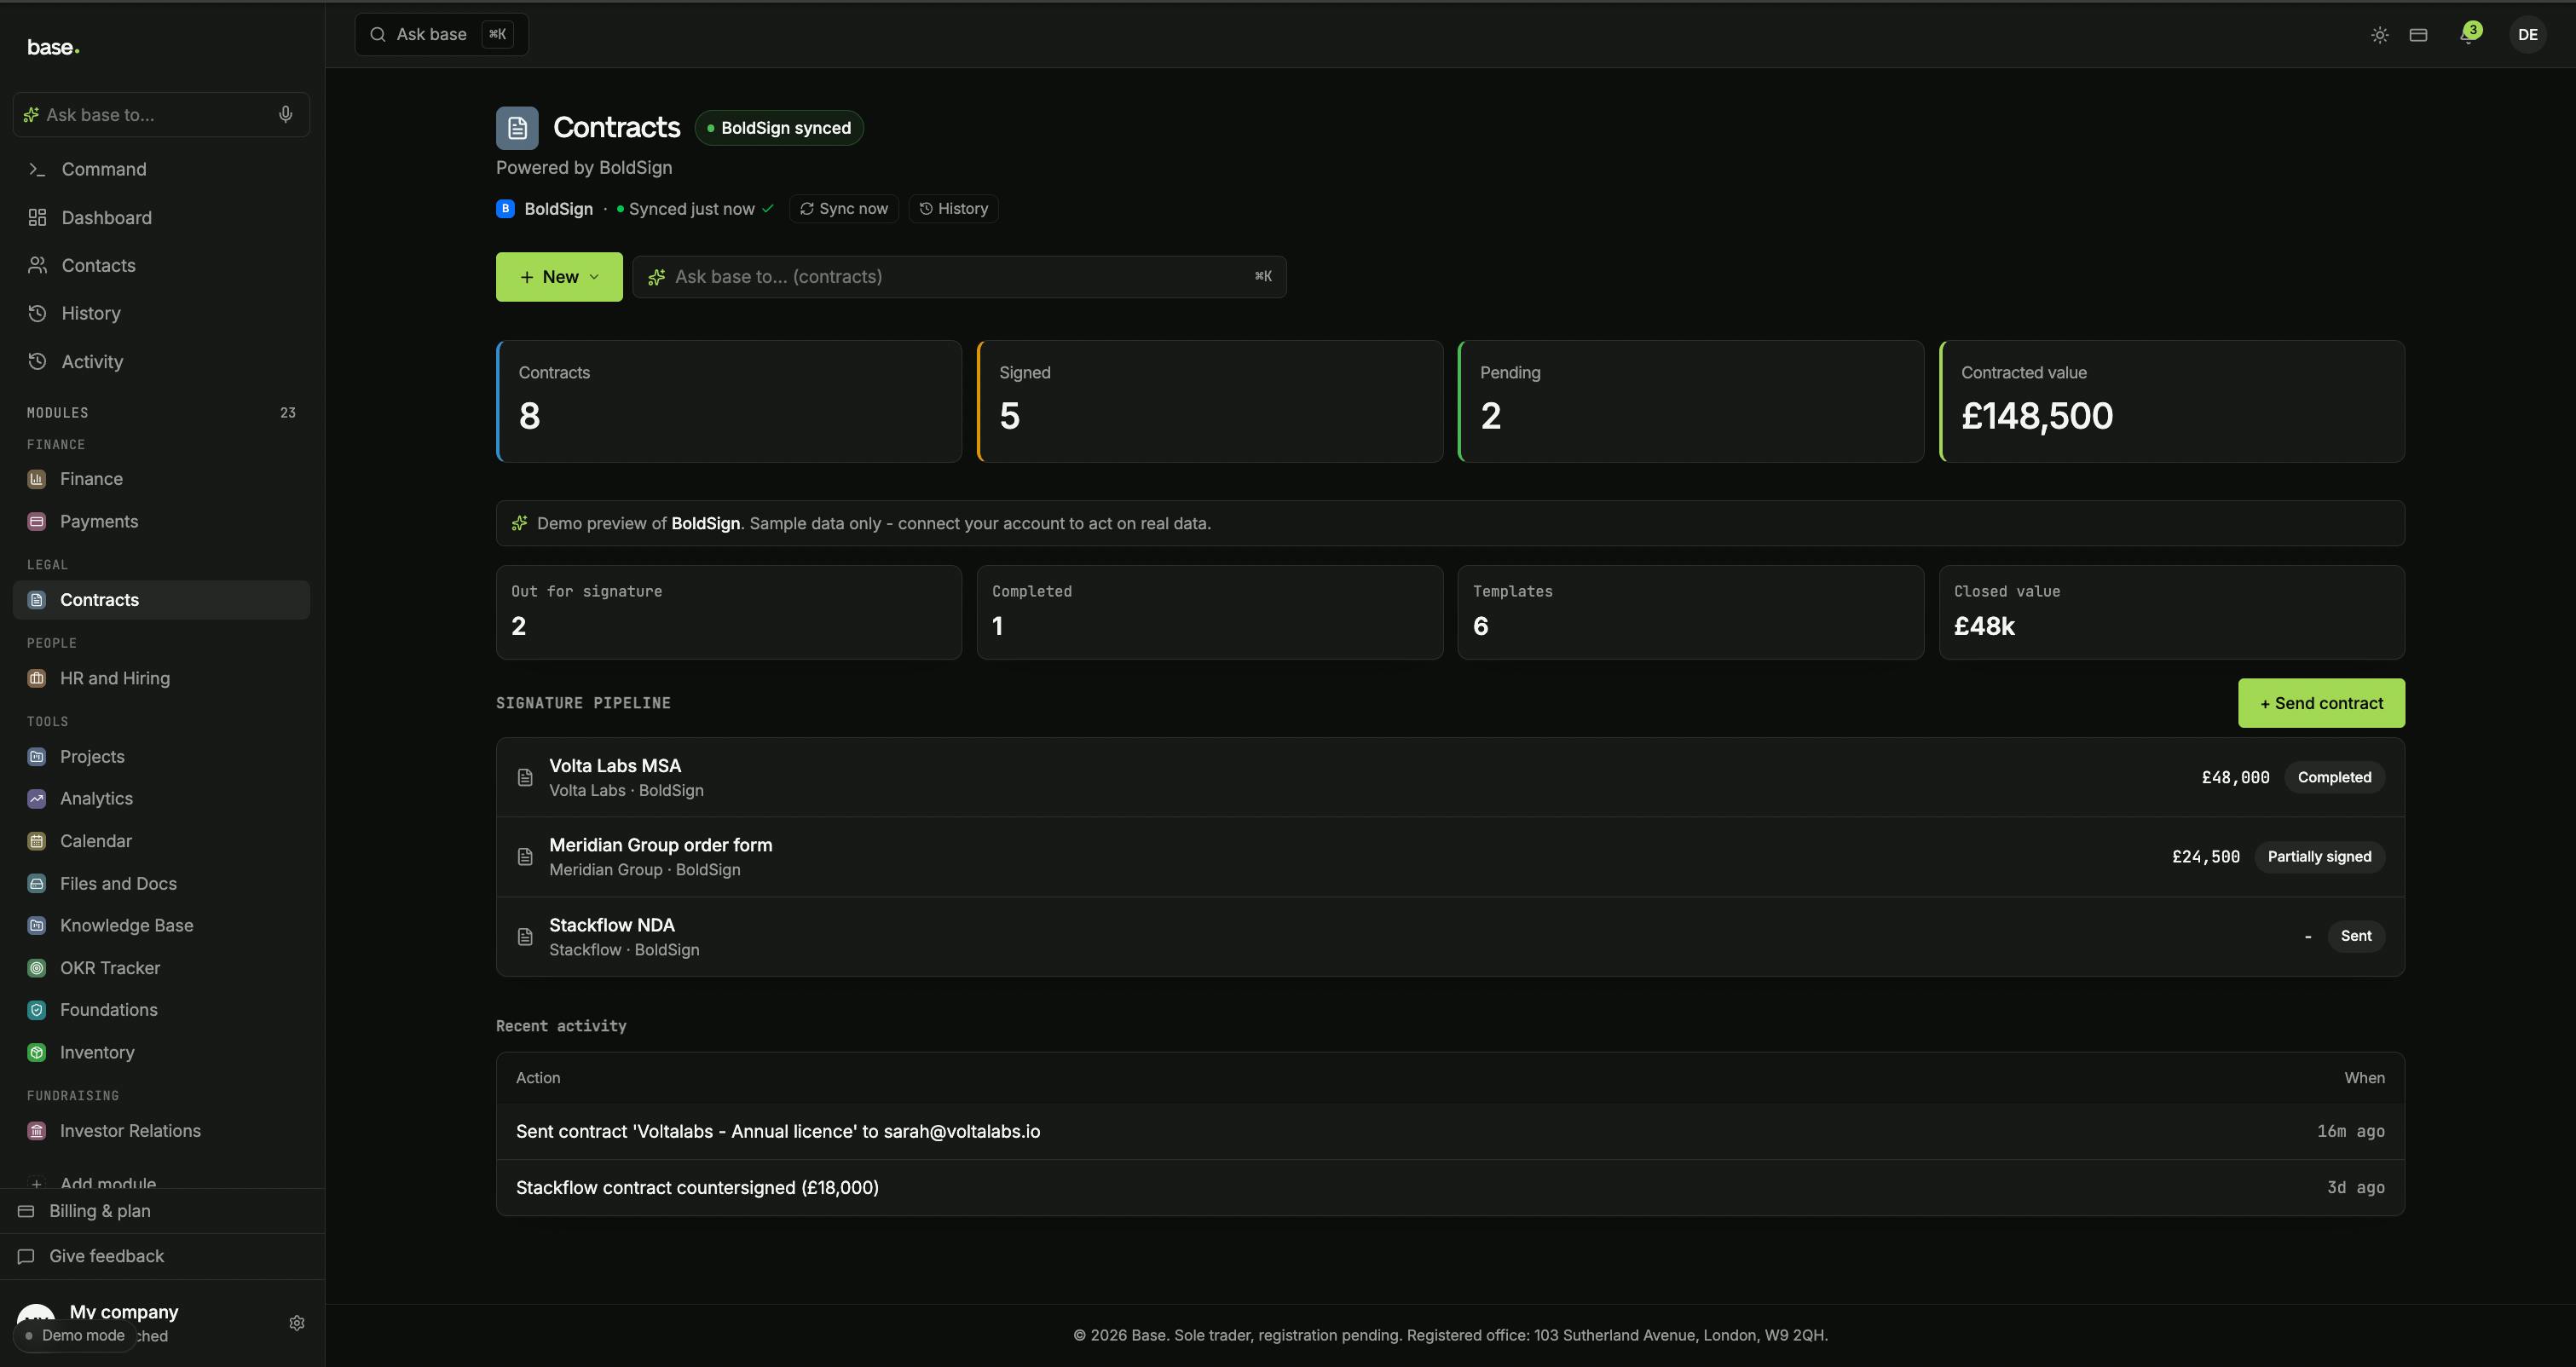The height and width of the screenshot is (1367, 2576).
Task: Open Activity in the sidebar
Action: pyautogui.click(x=161, y=361)
